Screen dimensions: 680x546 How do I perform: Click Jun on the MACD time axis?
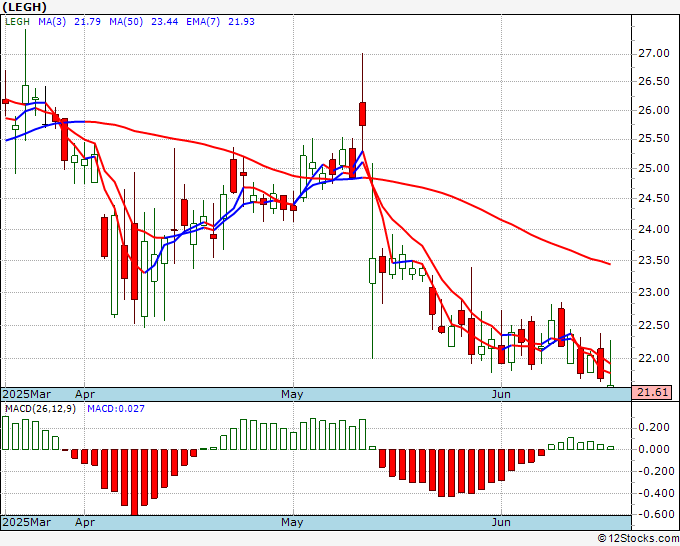[501, 522]
